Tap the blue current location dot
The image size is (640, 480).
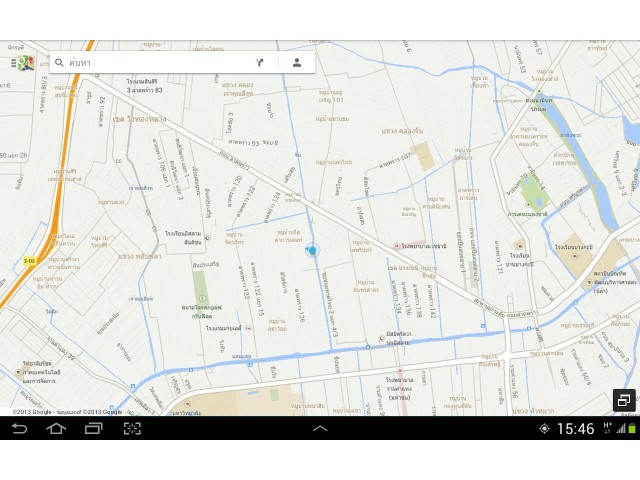click(x=312, y=250)
